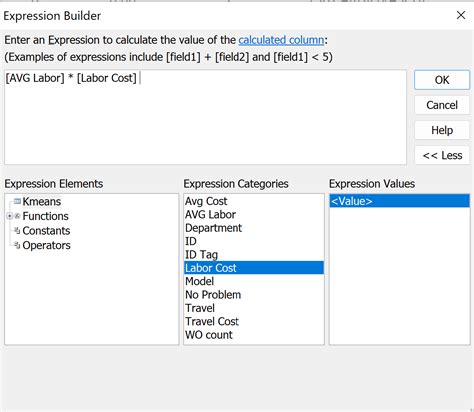Select the Travel category

254,308
